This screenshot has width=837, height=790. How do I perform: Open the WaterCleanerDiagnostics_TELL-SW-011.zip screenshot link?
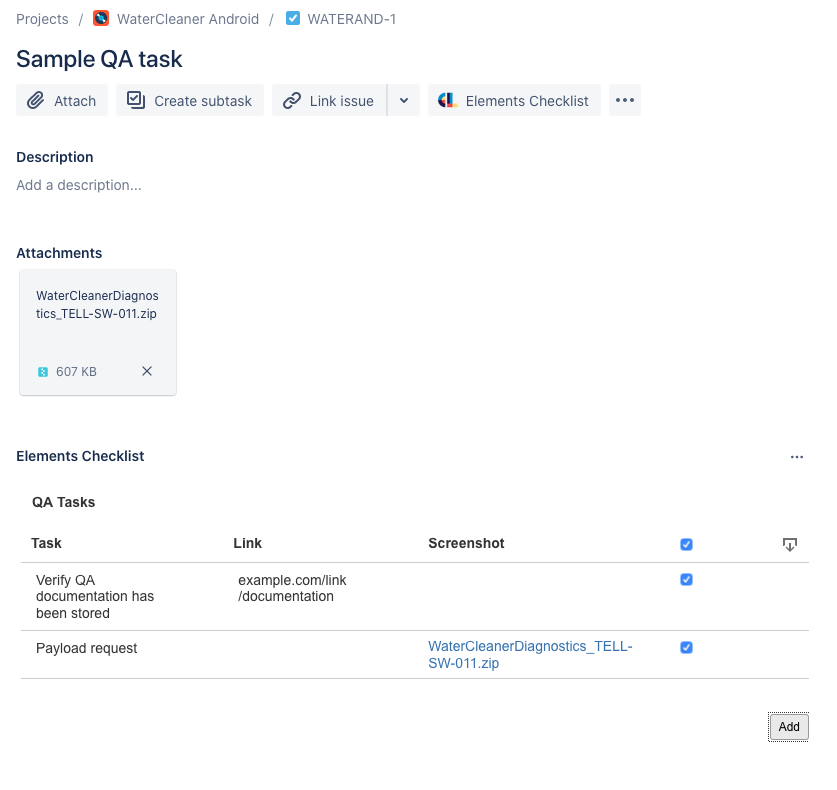tap(530, 654)
